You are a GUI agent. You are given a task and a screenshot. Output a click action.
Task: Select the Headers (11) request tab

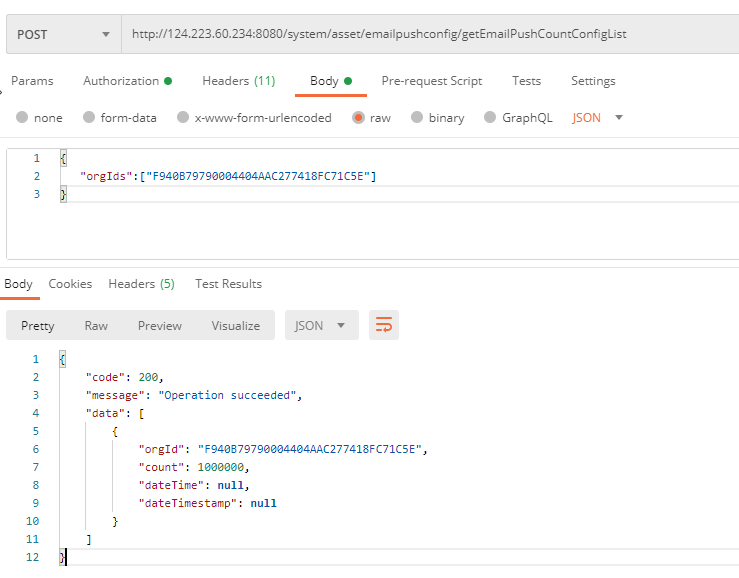point(238,81)
